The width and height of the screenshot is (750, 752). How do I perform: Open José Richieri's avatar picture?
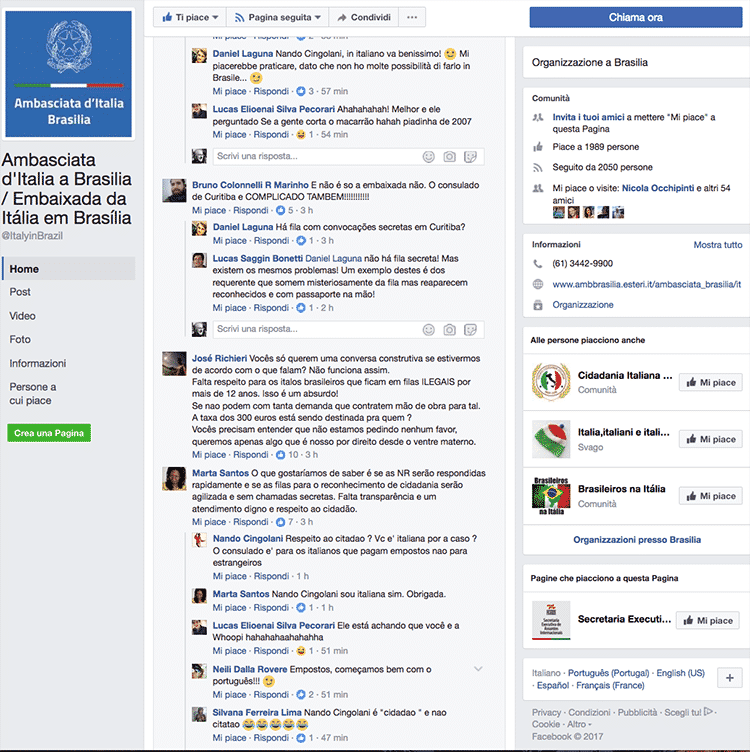point(174,364)
